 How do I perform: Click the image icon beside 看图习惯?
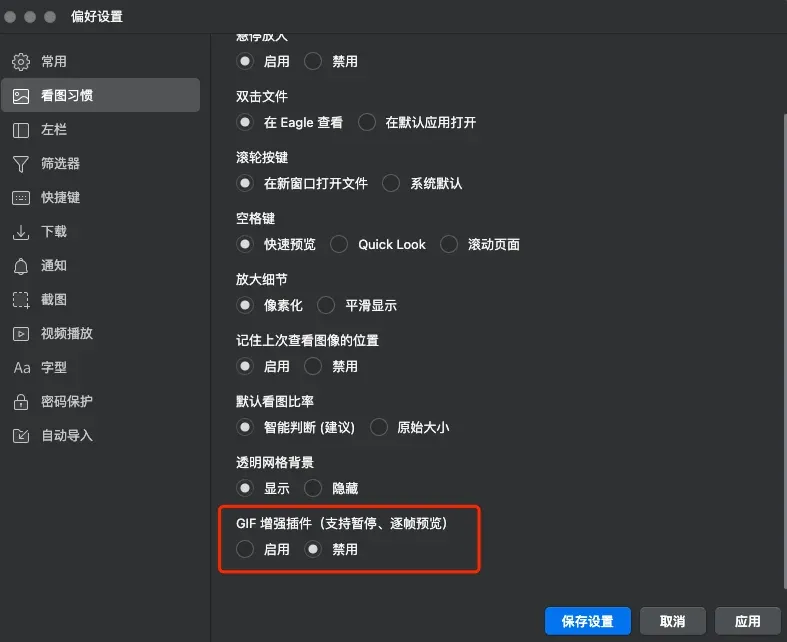[21, 96]
